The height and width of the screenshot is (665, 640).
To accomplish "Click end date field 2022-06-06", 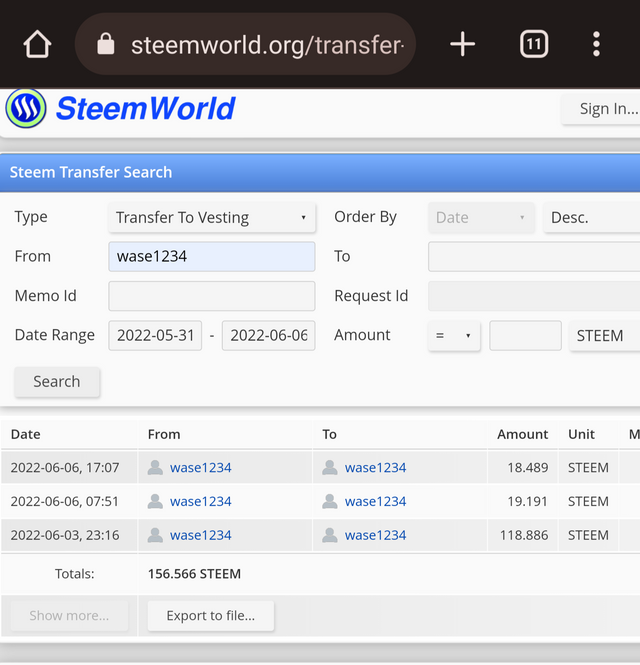I will (268, 335).
